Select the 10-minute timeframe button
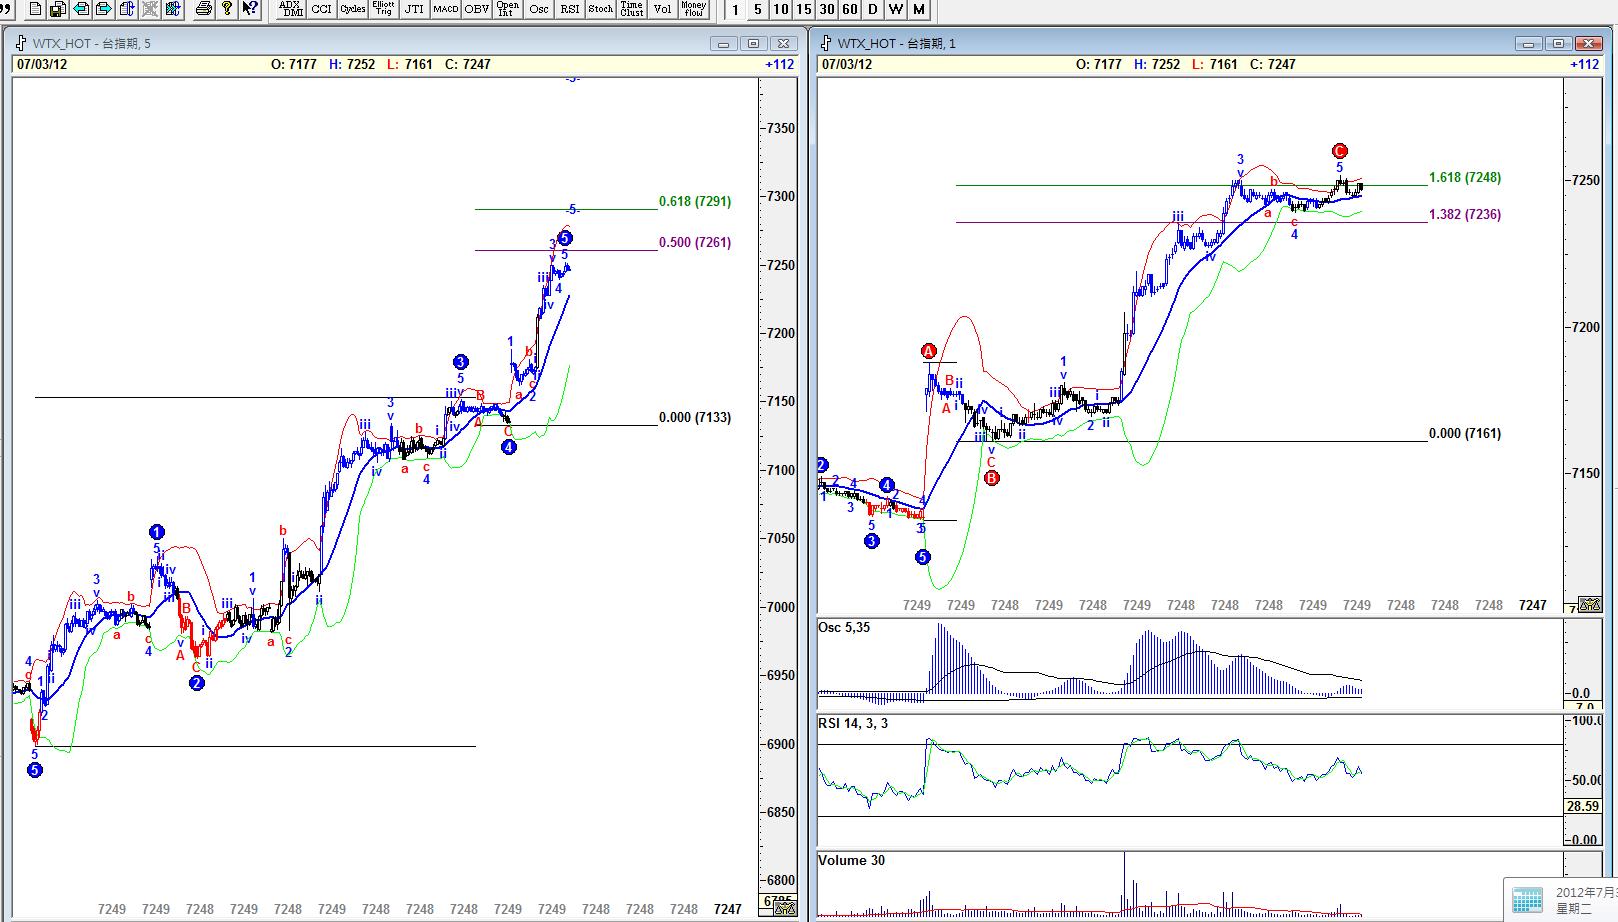The height and width of the screenshot is (922, 1618). [x=781, y=9]
